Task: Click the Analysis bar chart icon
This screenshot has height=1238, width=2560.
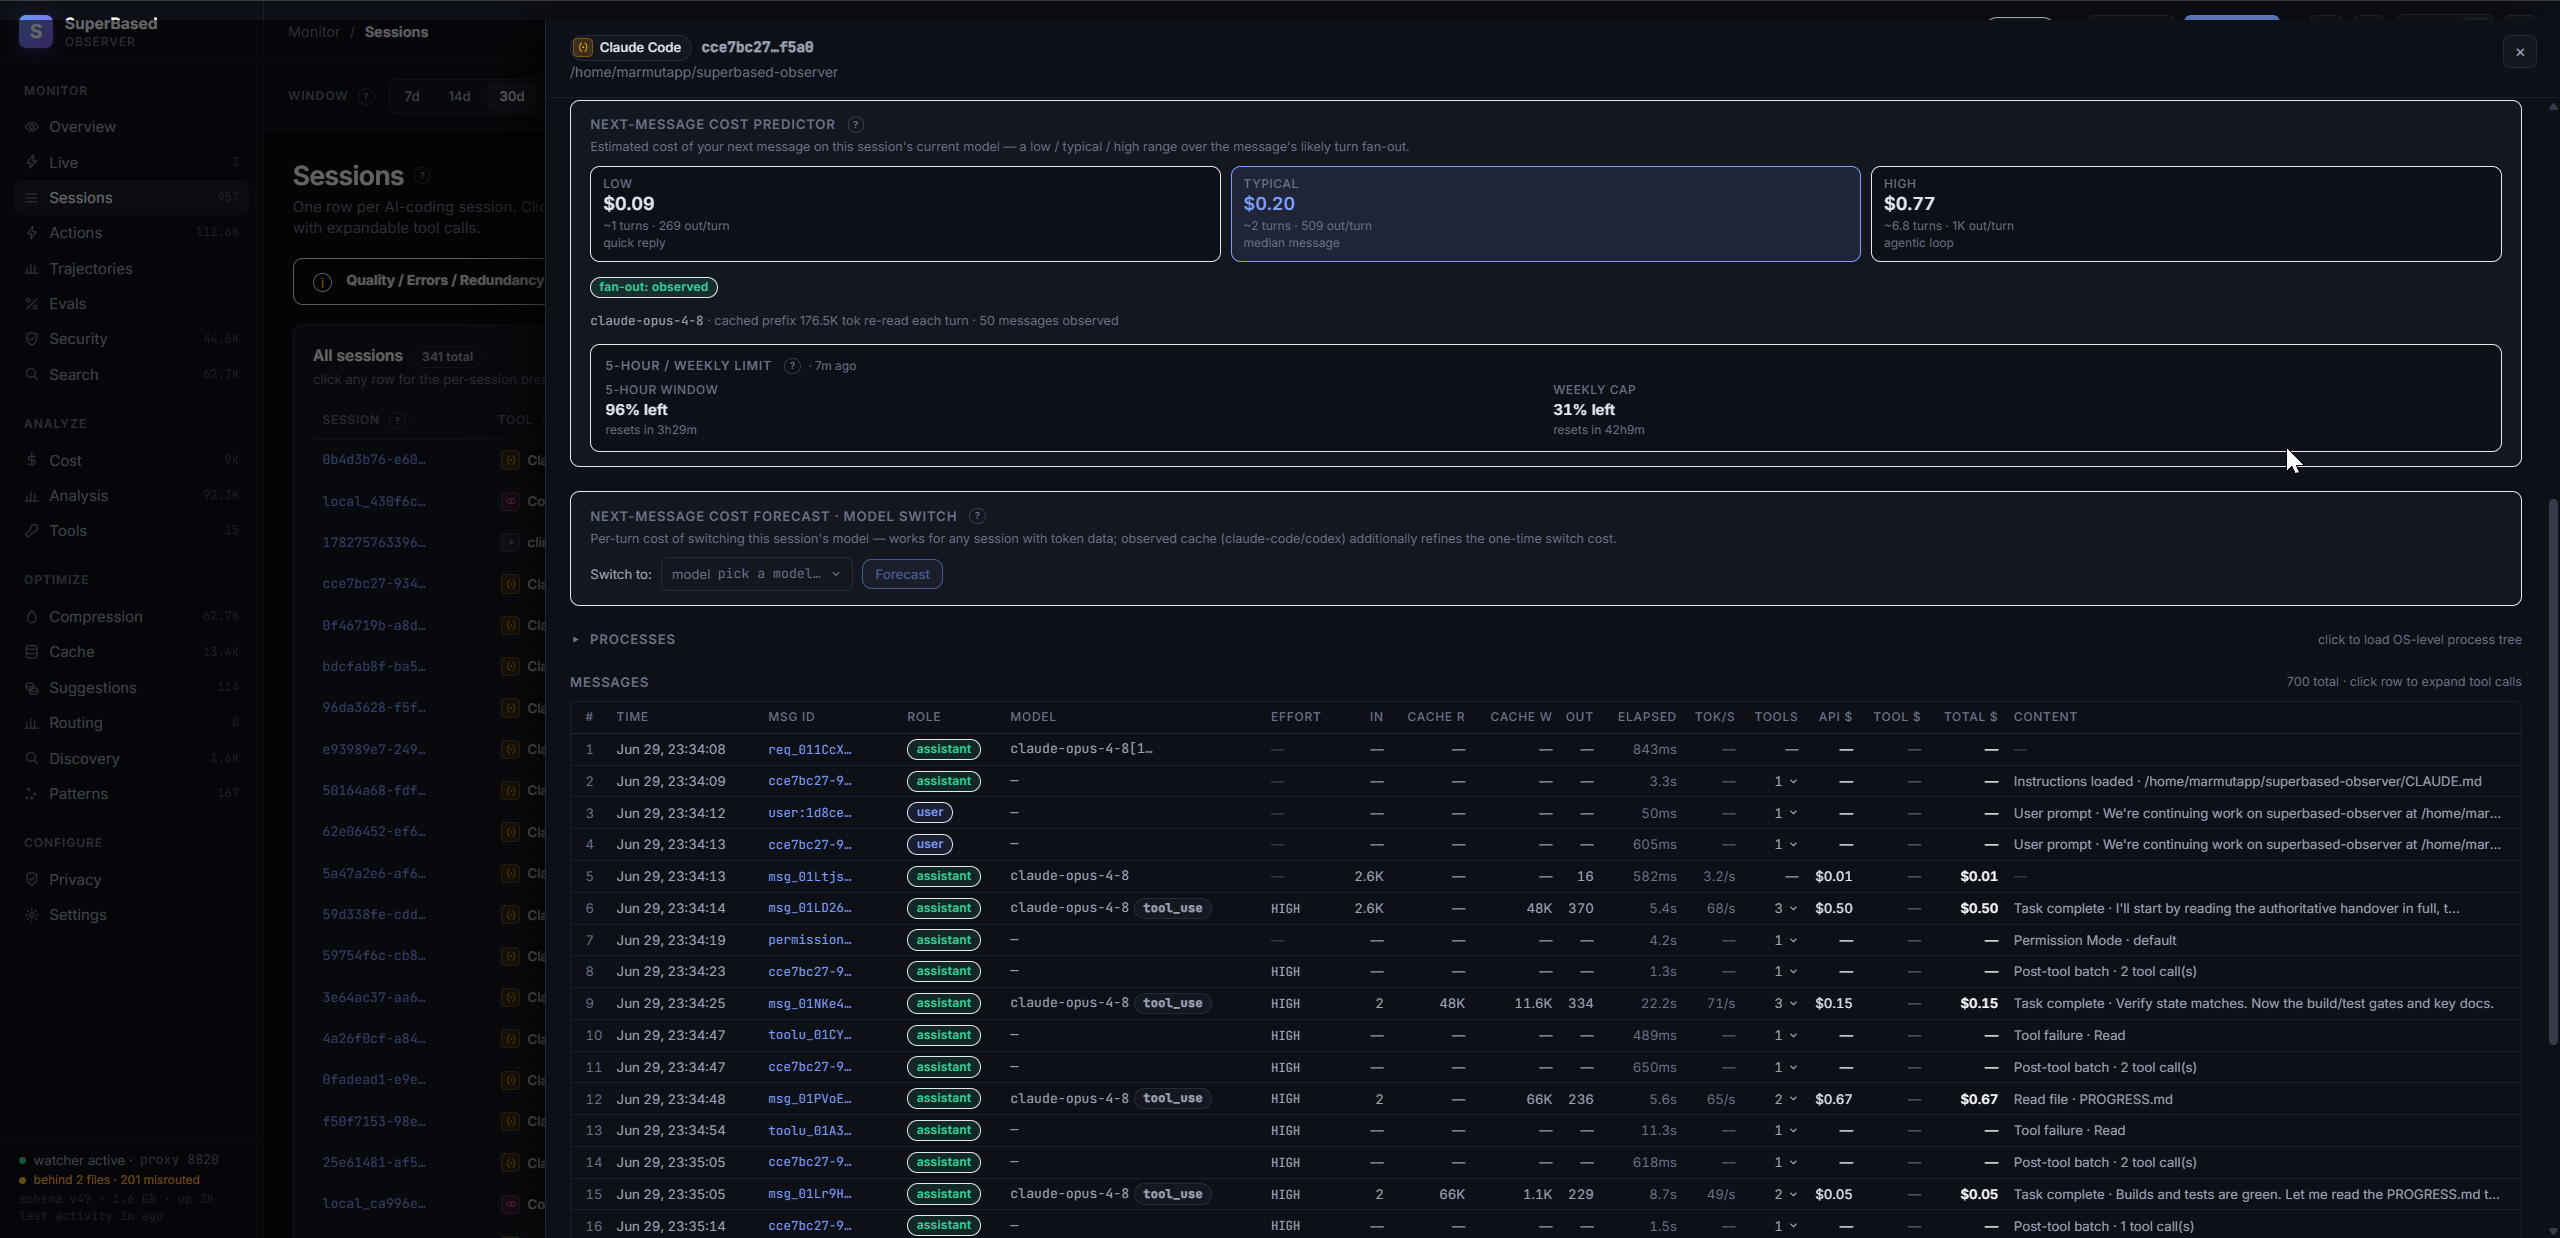Action: click(x=32, y=496)
